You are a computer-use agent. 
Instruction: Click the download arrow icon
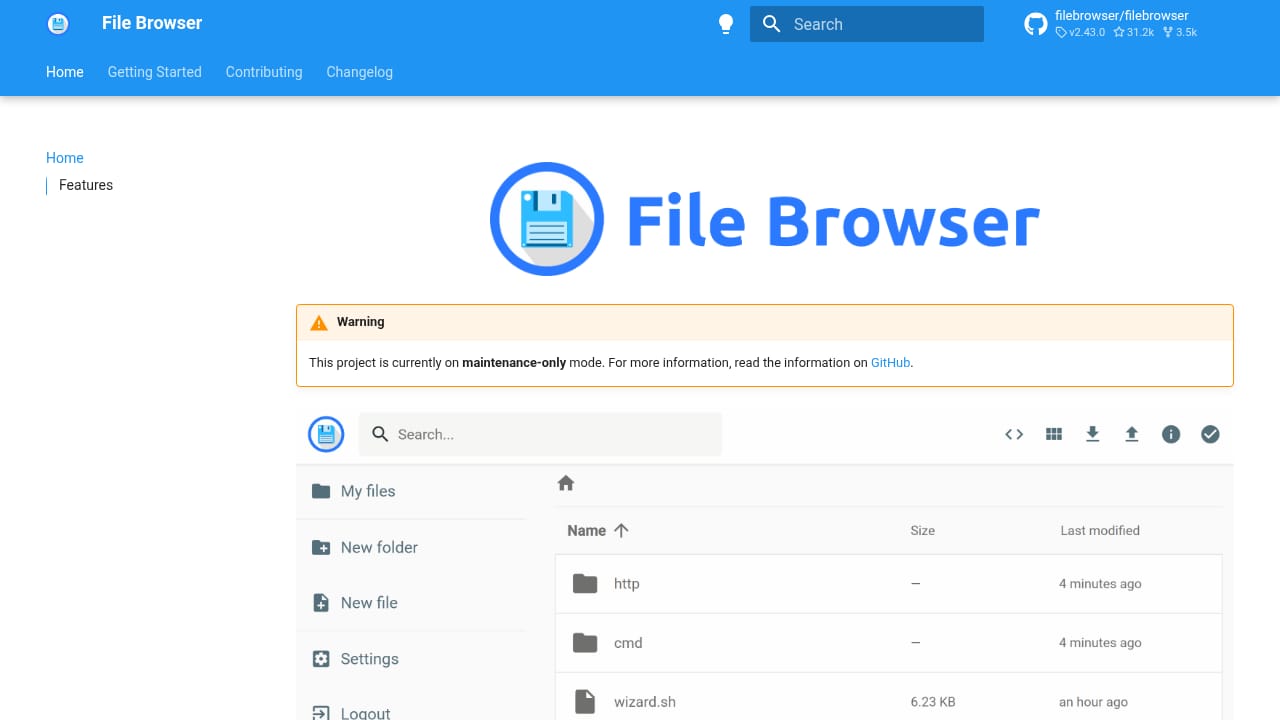pyautogui.click(x=1093, y=434)
